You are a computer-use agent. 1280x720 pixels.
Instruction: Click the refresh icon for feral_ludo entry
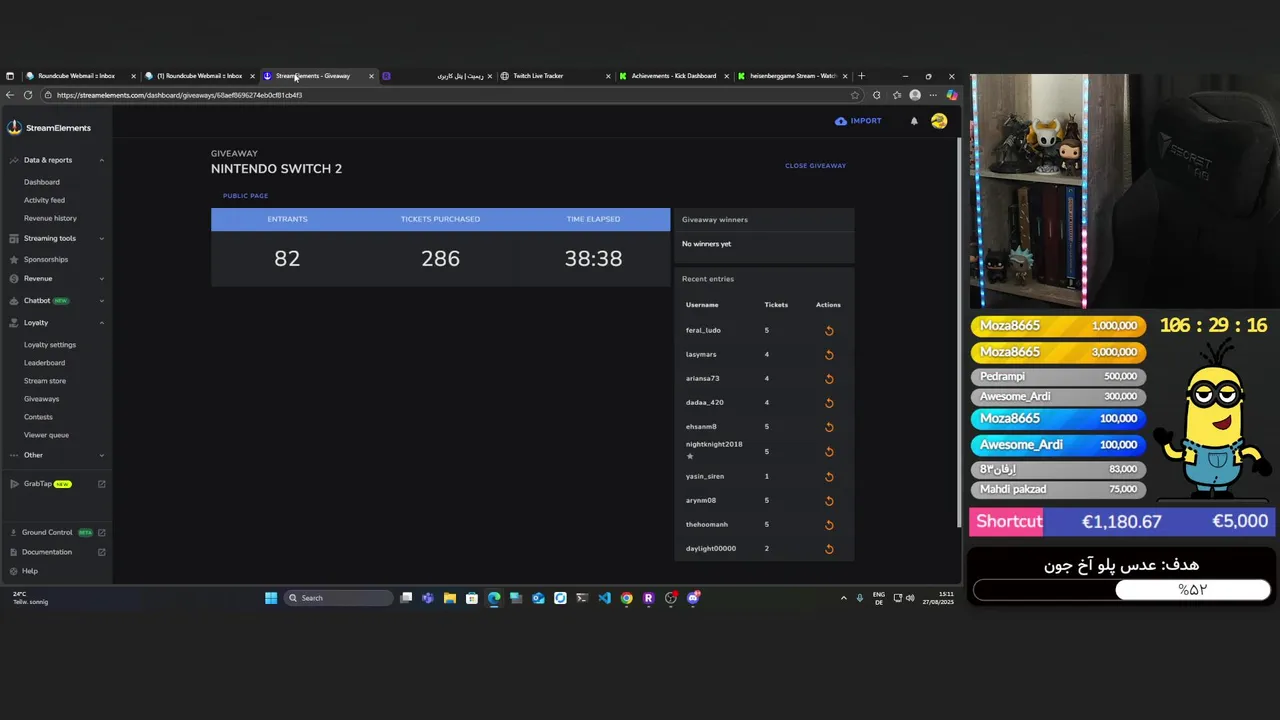point(829,331)
